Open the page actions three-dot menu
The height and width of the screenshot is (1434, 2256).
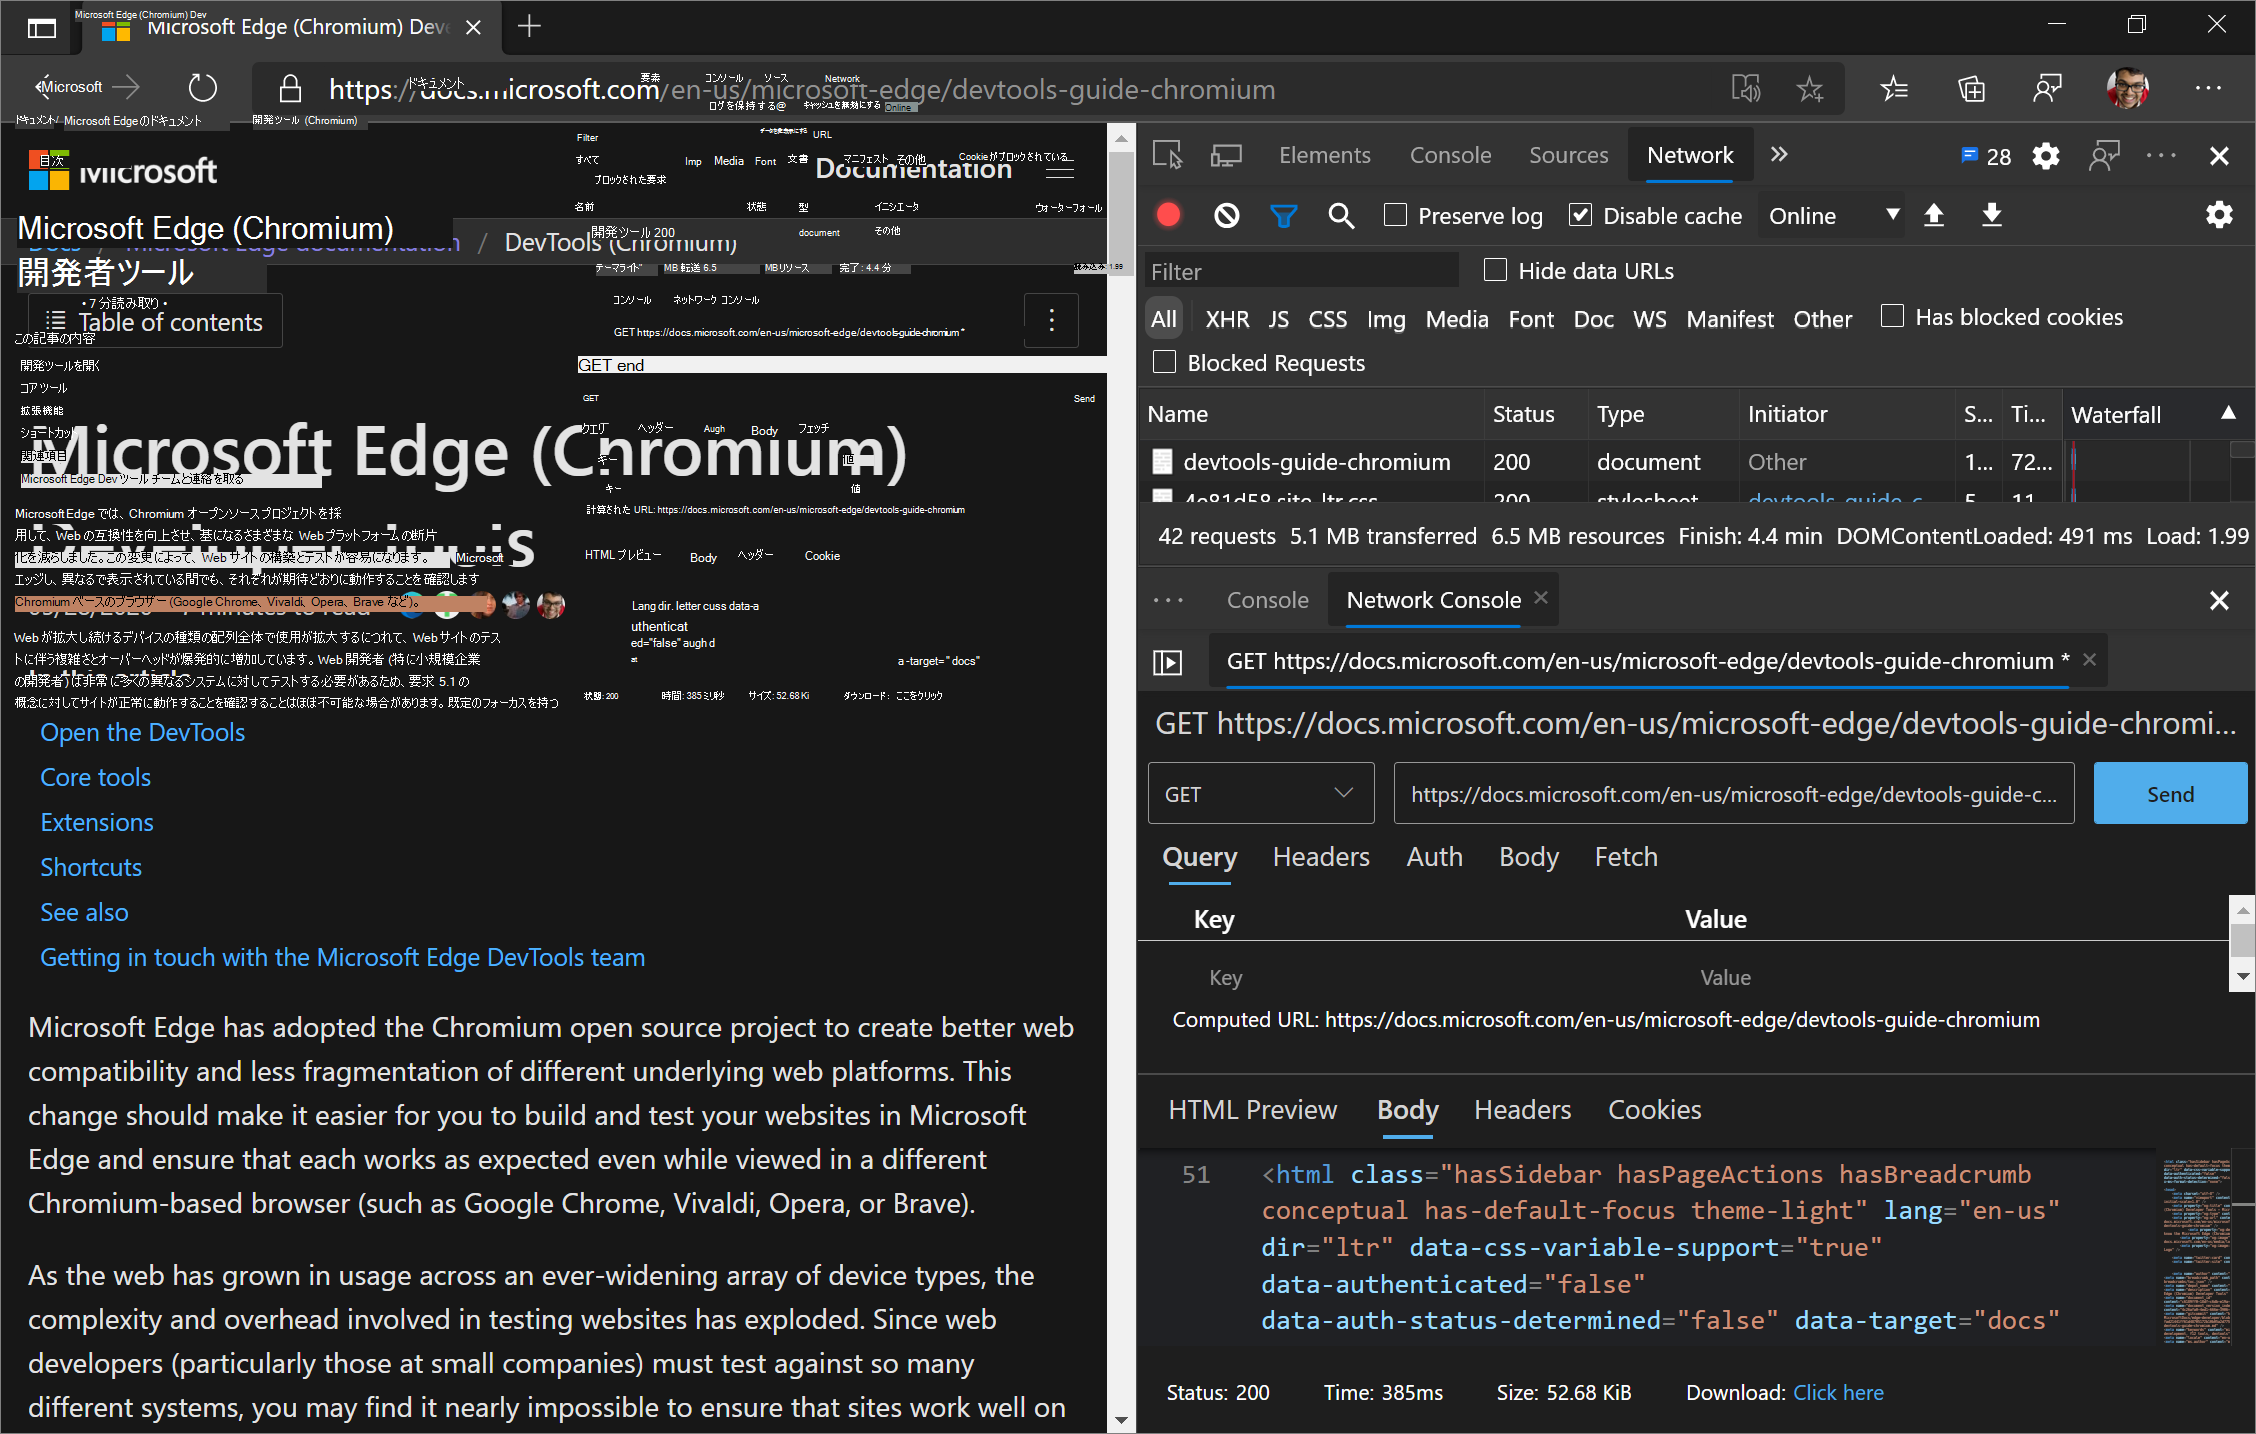1051,320
